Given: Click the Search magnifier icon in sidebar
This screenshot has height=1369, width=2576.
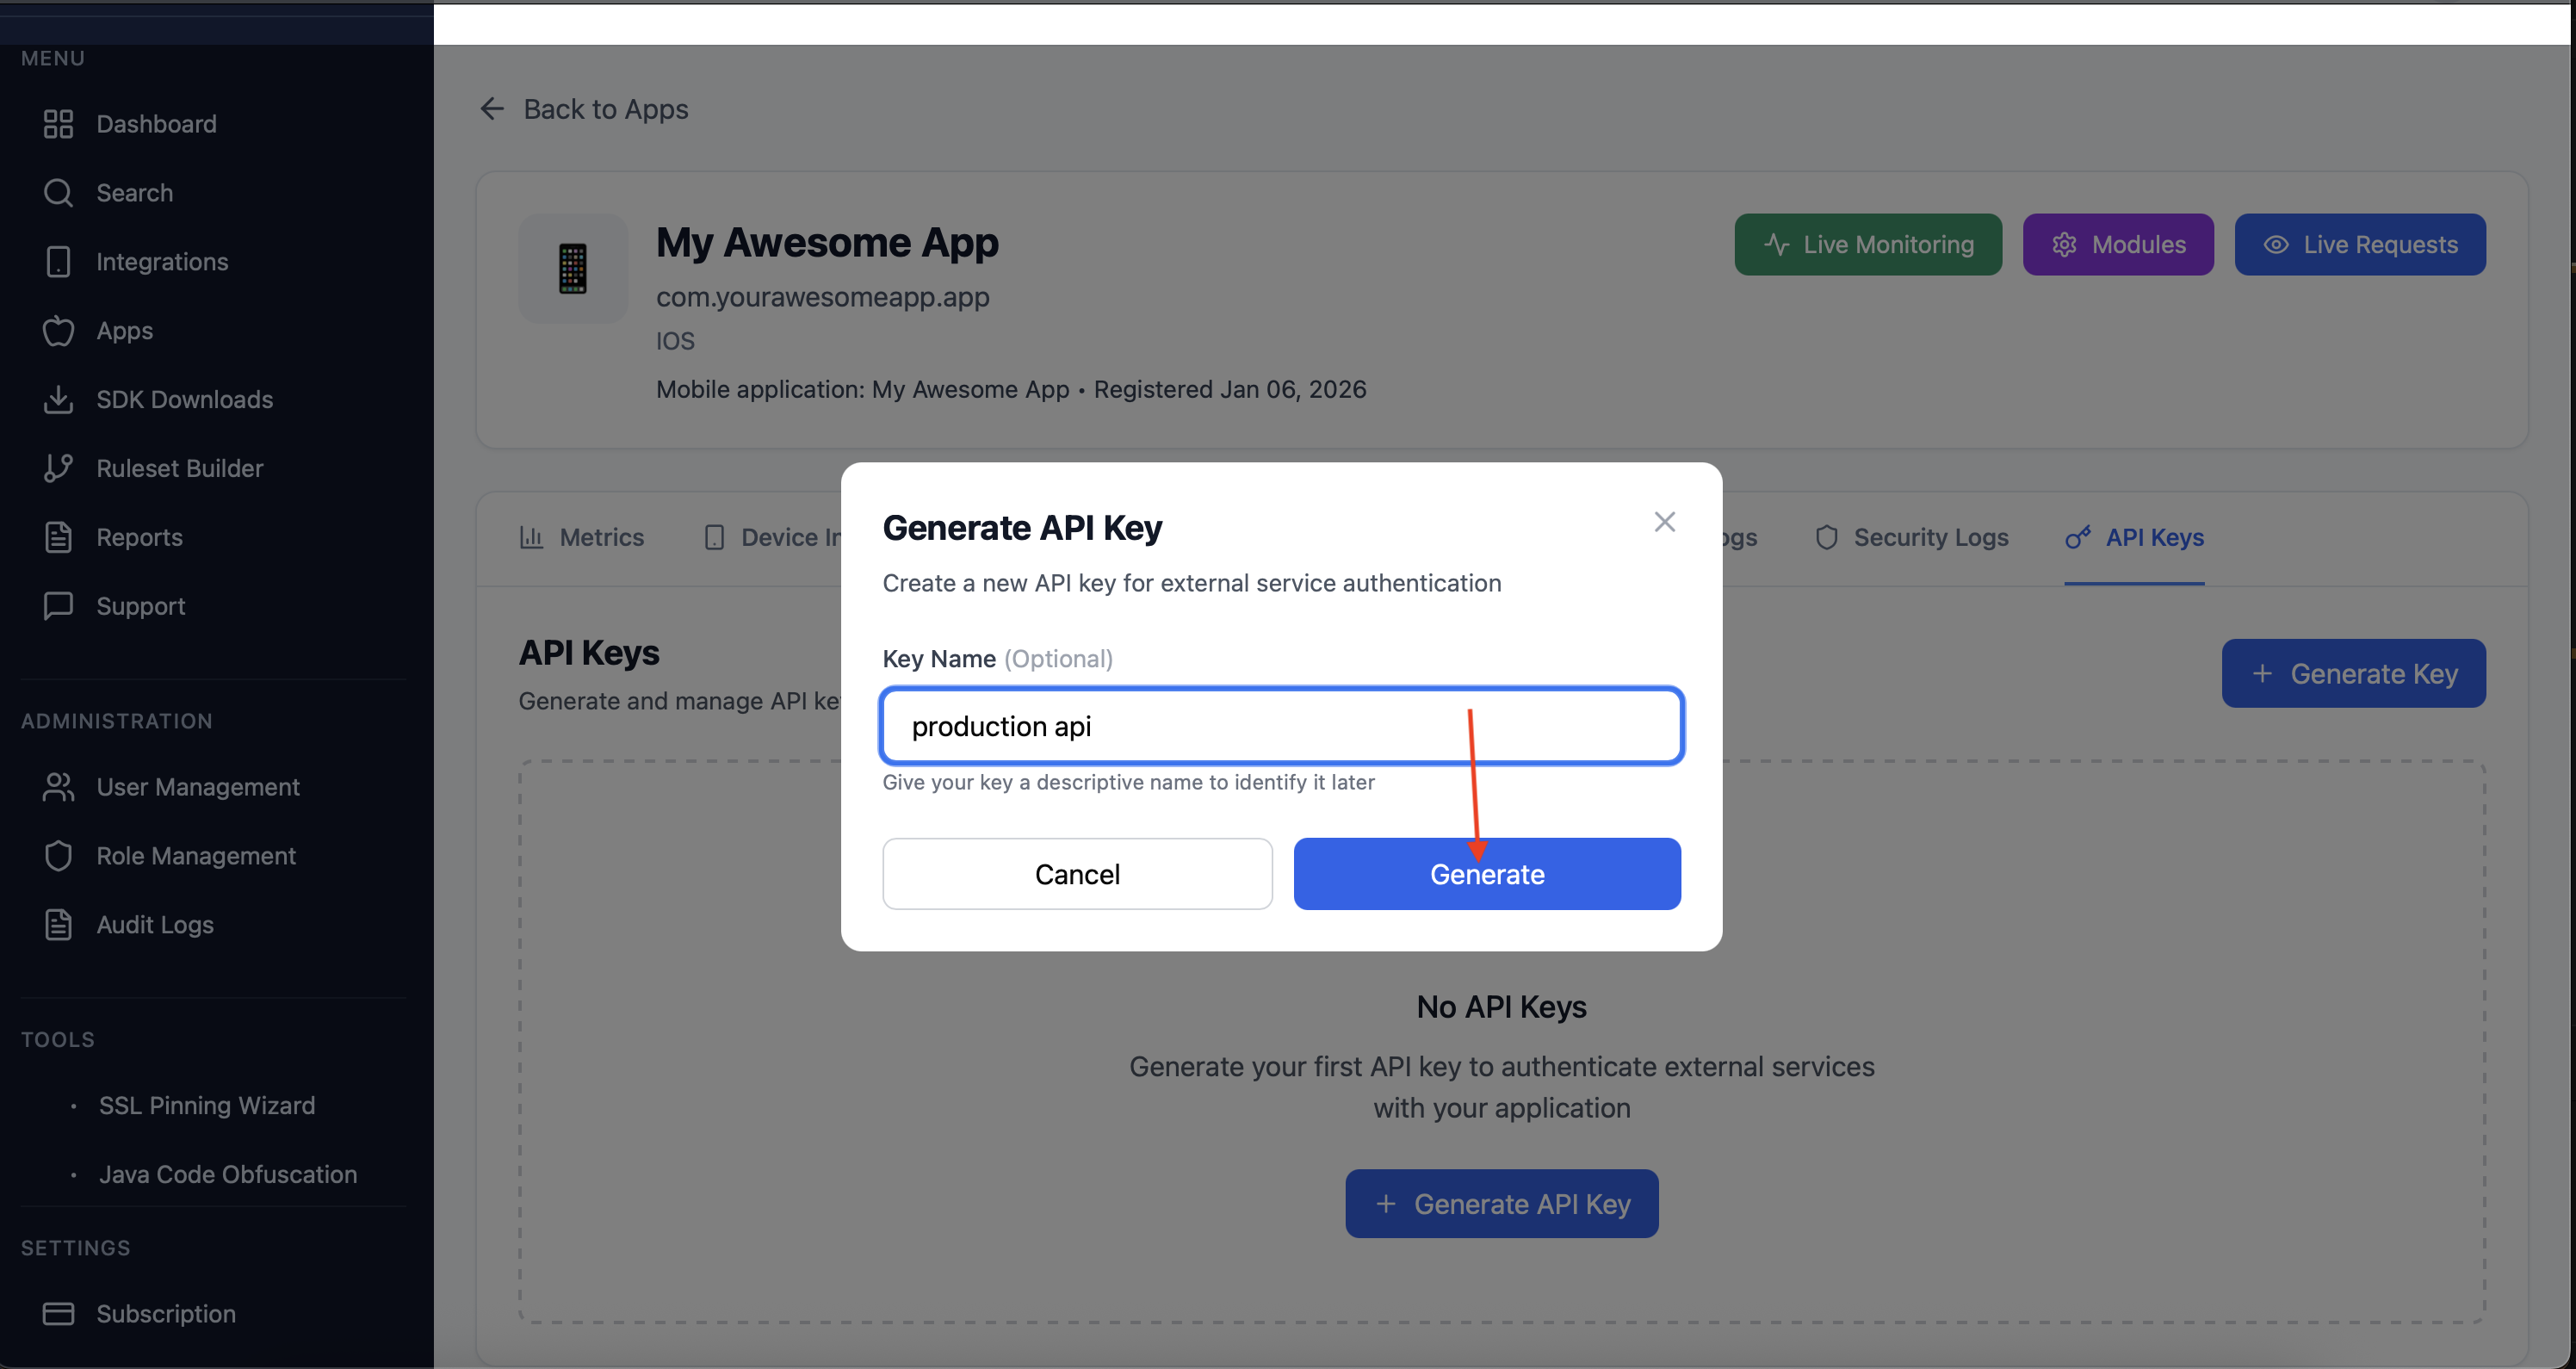Looking at the screenshot, I should click(58, 193).
